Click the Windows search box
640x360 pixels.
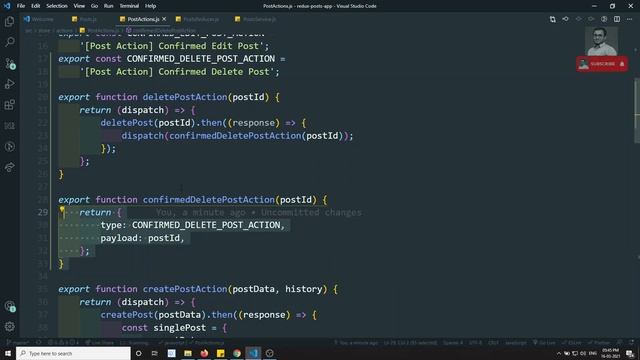pos(73,353)
